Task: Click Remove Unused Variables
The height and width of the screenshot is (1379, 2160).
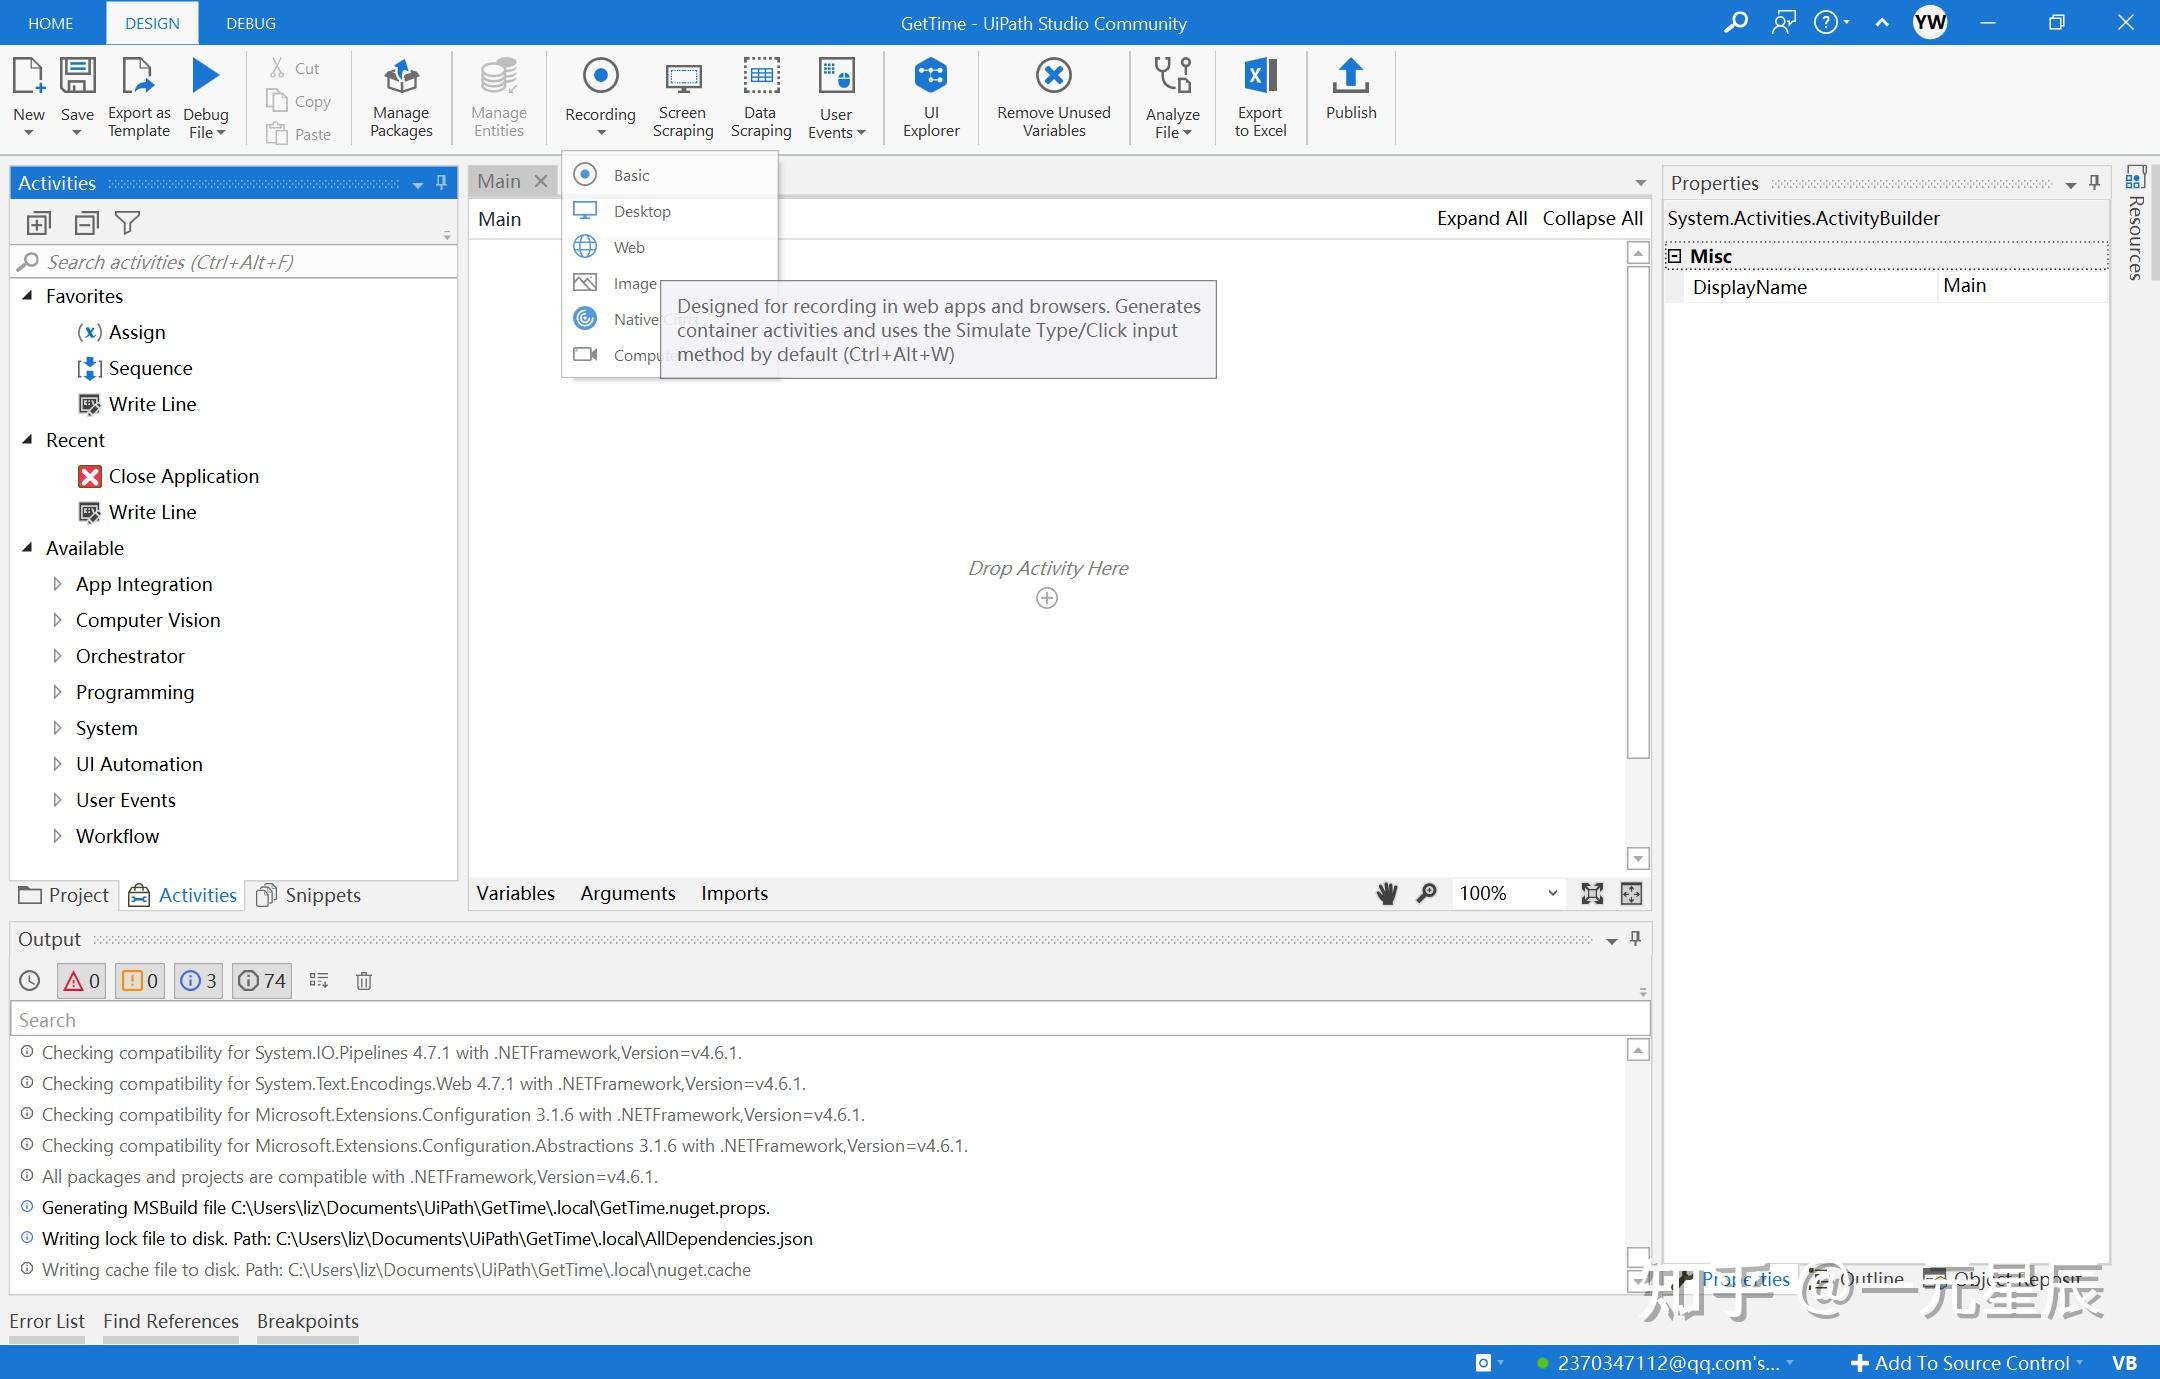Action: [1053, 97]
